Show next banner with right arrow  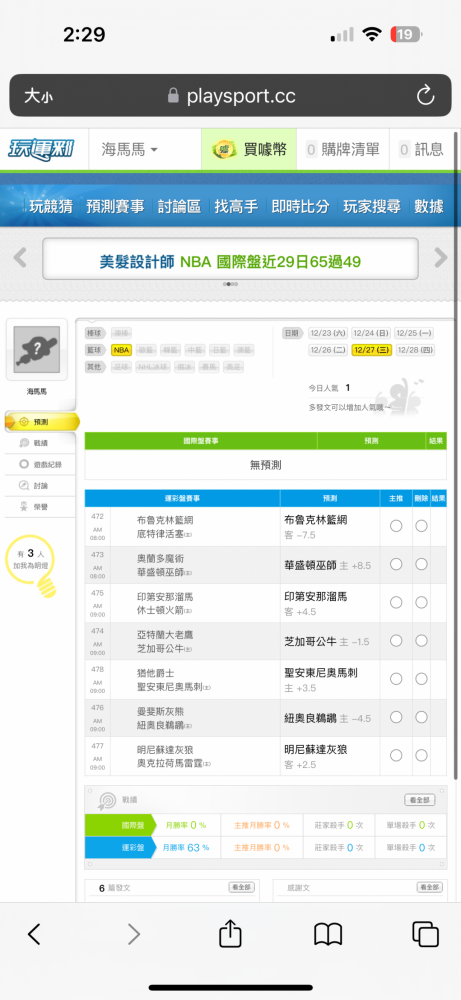click(441, 258)
